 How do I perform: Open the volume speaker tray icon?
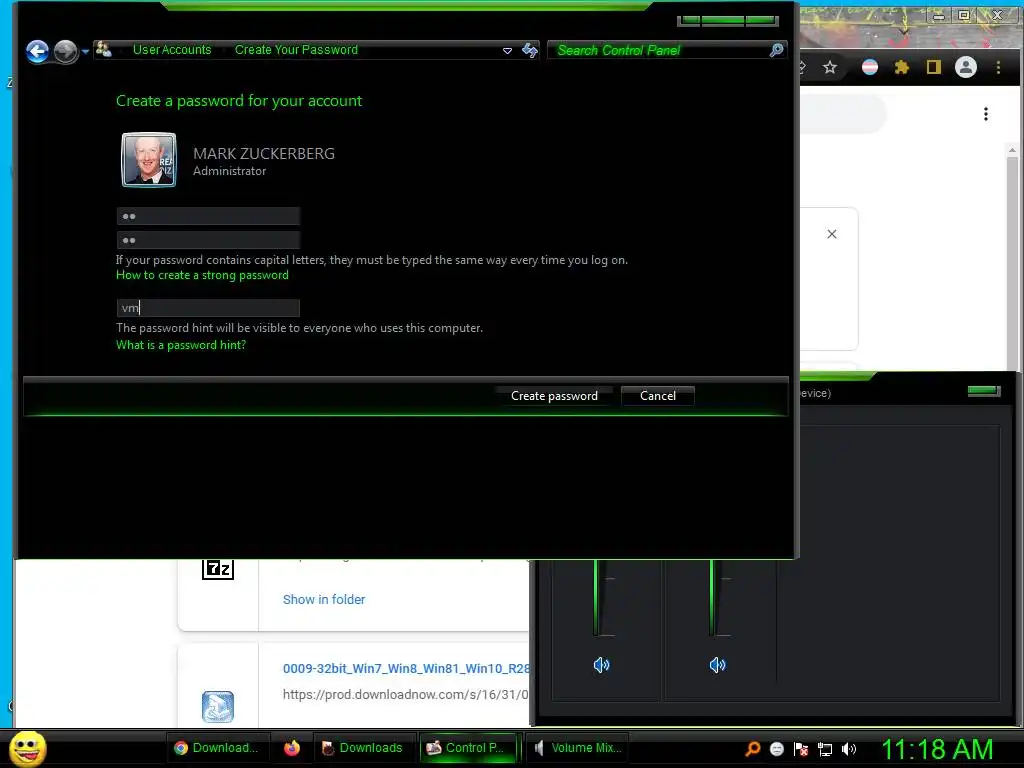tap(848, 749)
